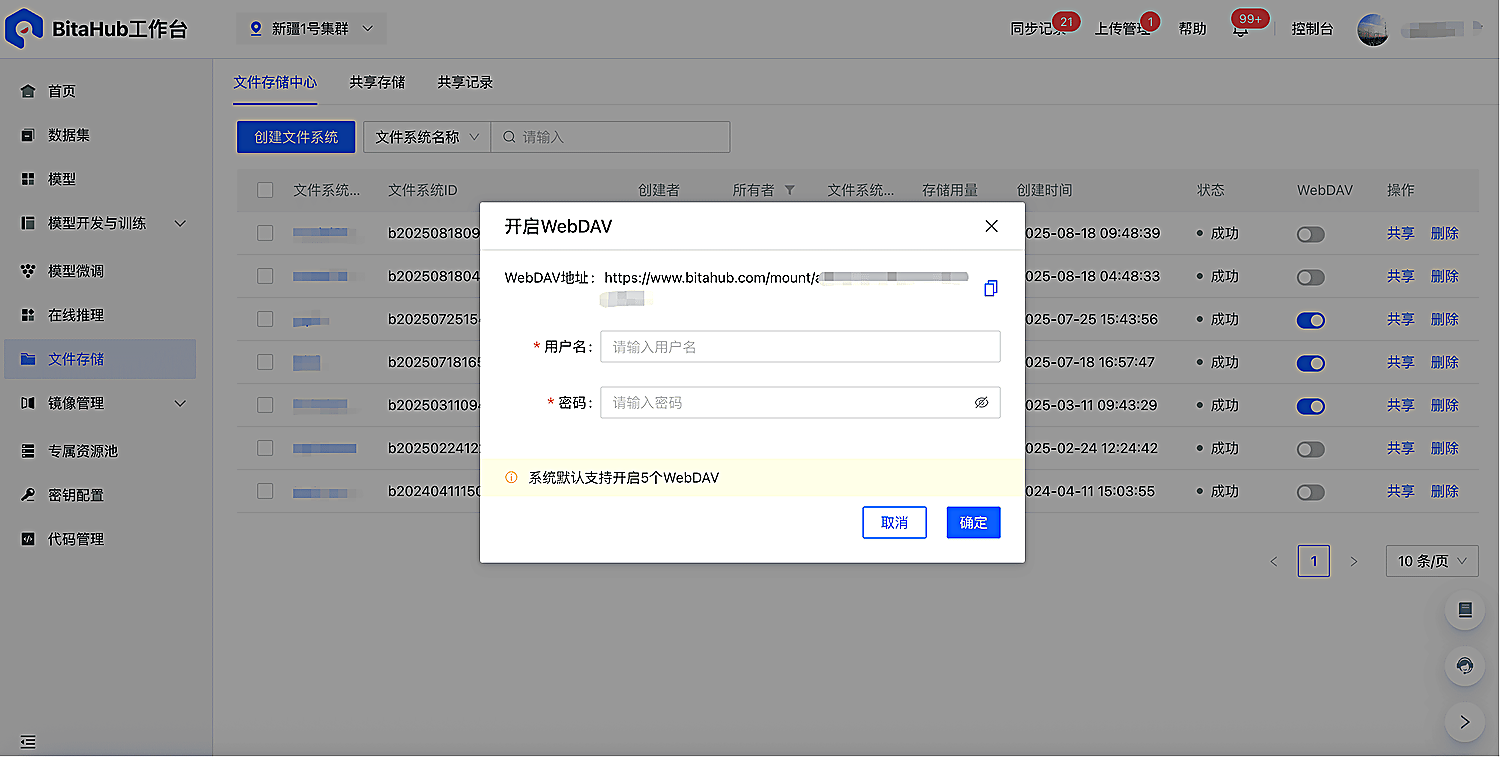Copy the WebDAV address with the copy icon
Viewport: 1500px width, 757px height.
(x=991, y=288)
